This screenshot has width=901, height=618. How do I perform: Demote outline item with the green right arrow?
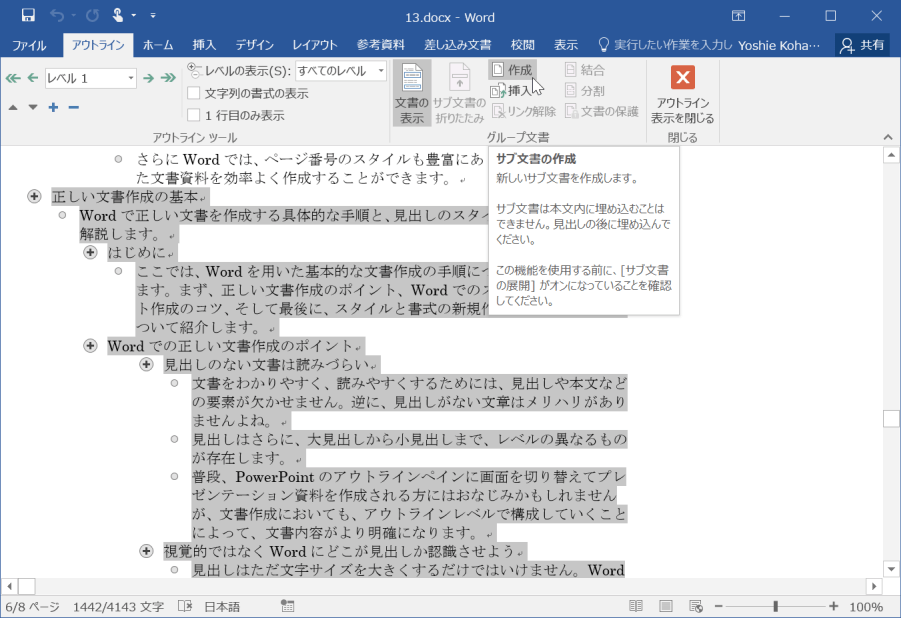146,77
